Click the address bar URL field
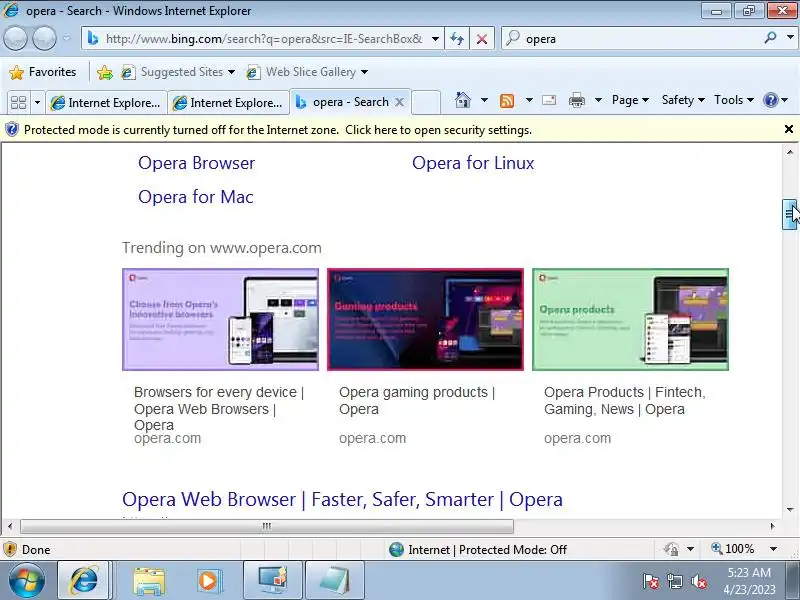800x600 pixels. coord(263,39)
